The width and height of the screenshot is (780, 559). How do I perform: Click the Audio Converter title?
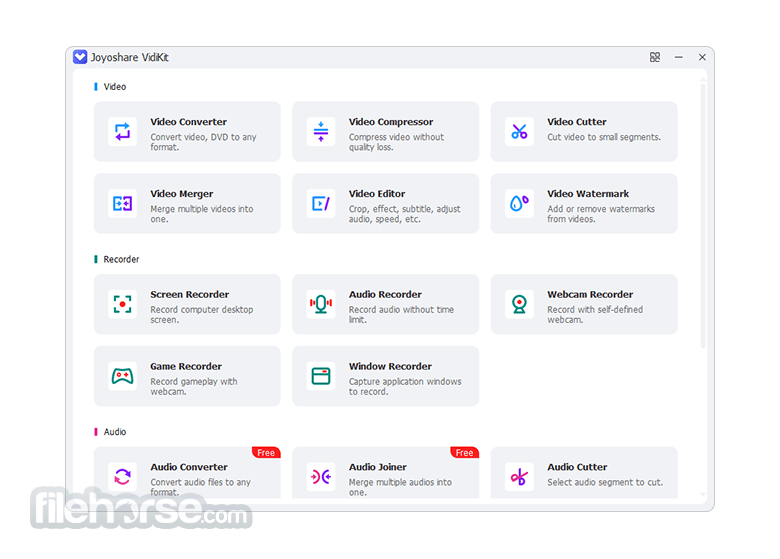pyautogui.click(x=189, y=467)
